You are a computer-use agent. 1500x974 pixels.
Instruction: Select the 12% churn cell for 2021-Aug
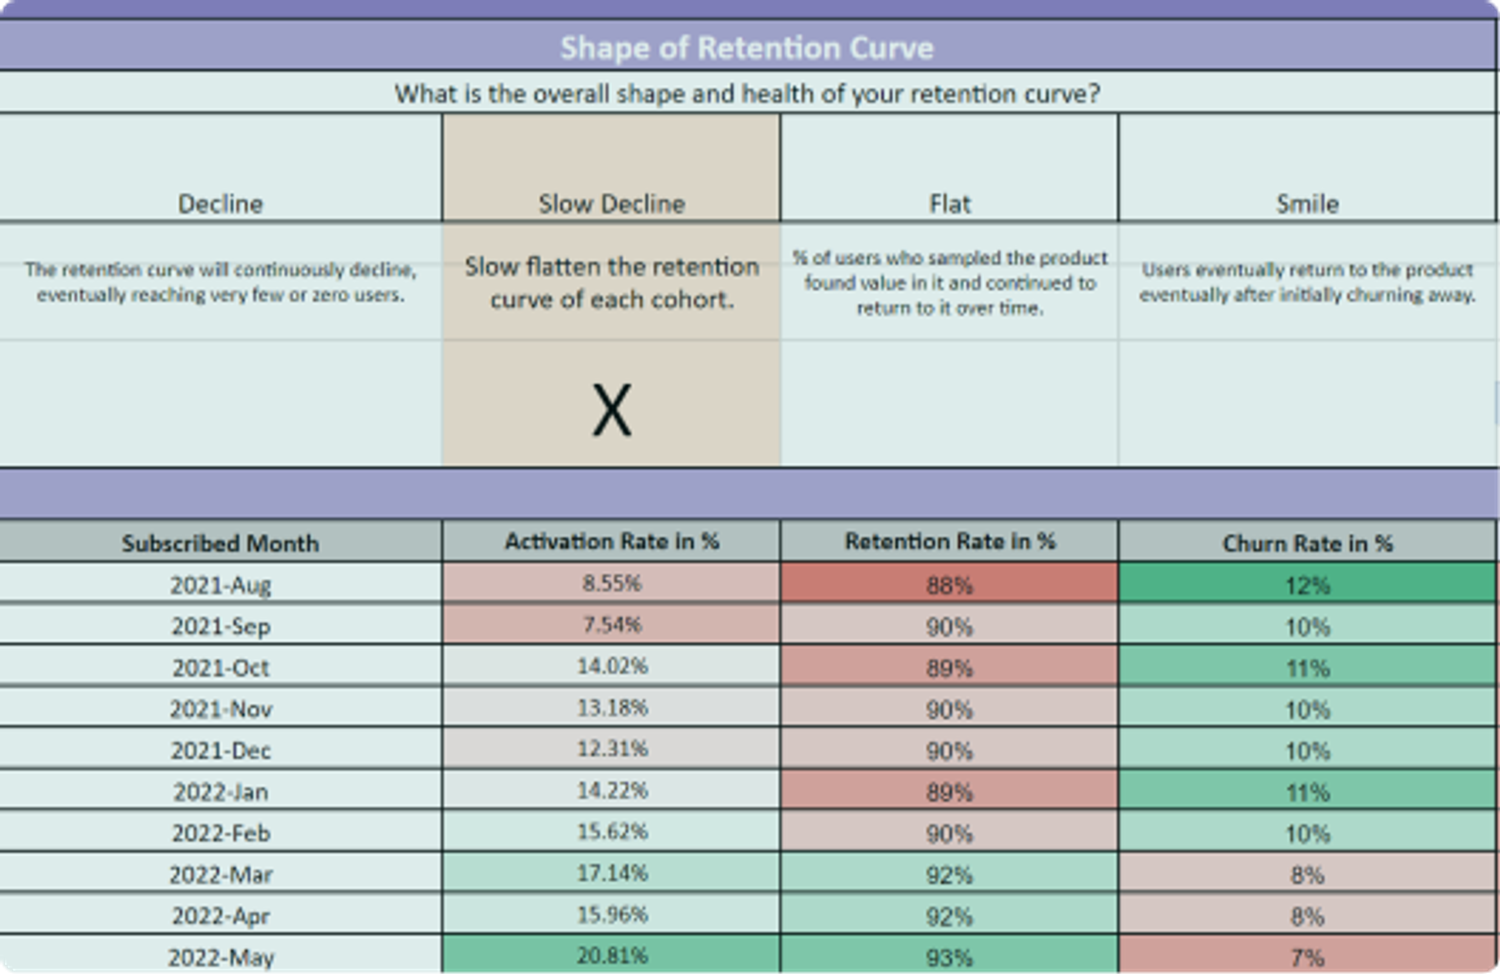coord(1307,584)
